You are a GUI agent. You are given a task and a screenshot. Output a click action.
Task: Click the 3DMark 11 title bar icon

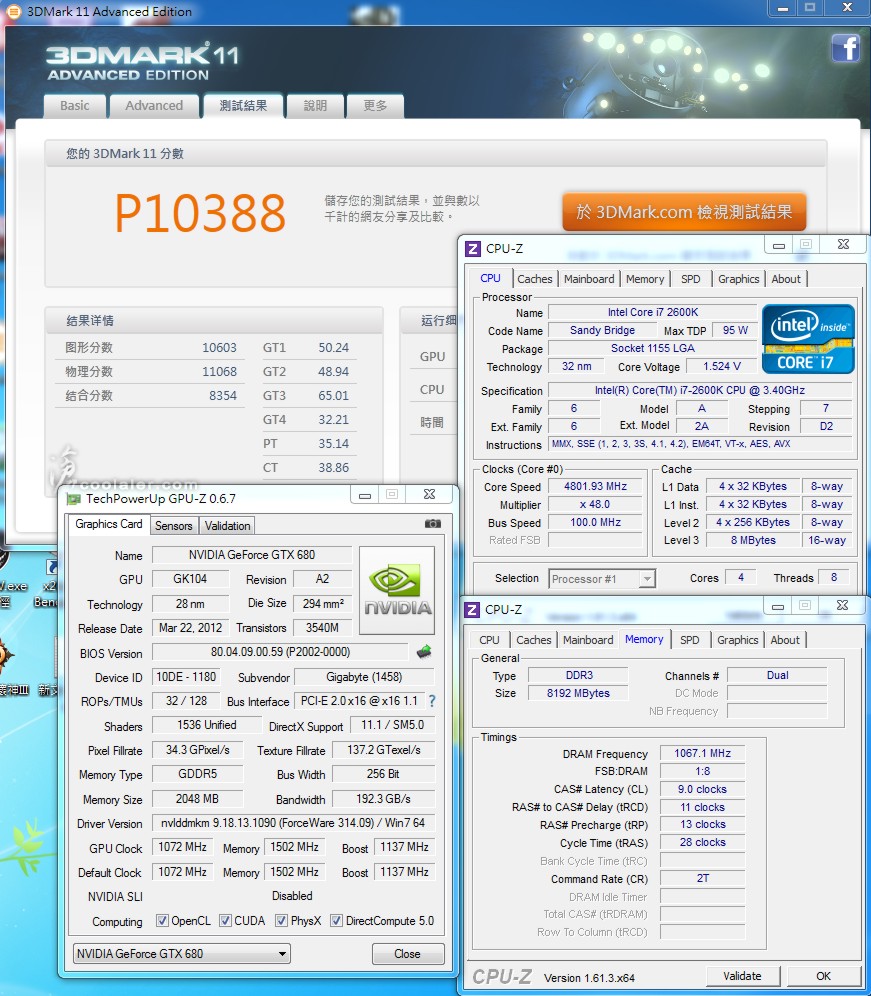pos(13,11)
